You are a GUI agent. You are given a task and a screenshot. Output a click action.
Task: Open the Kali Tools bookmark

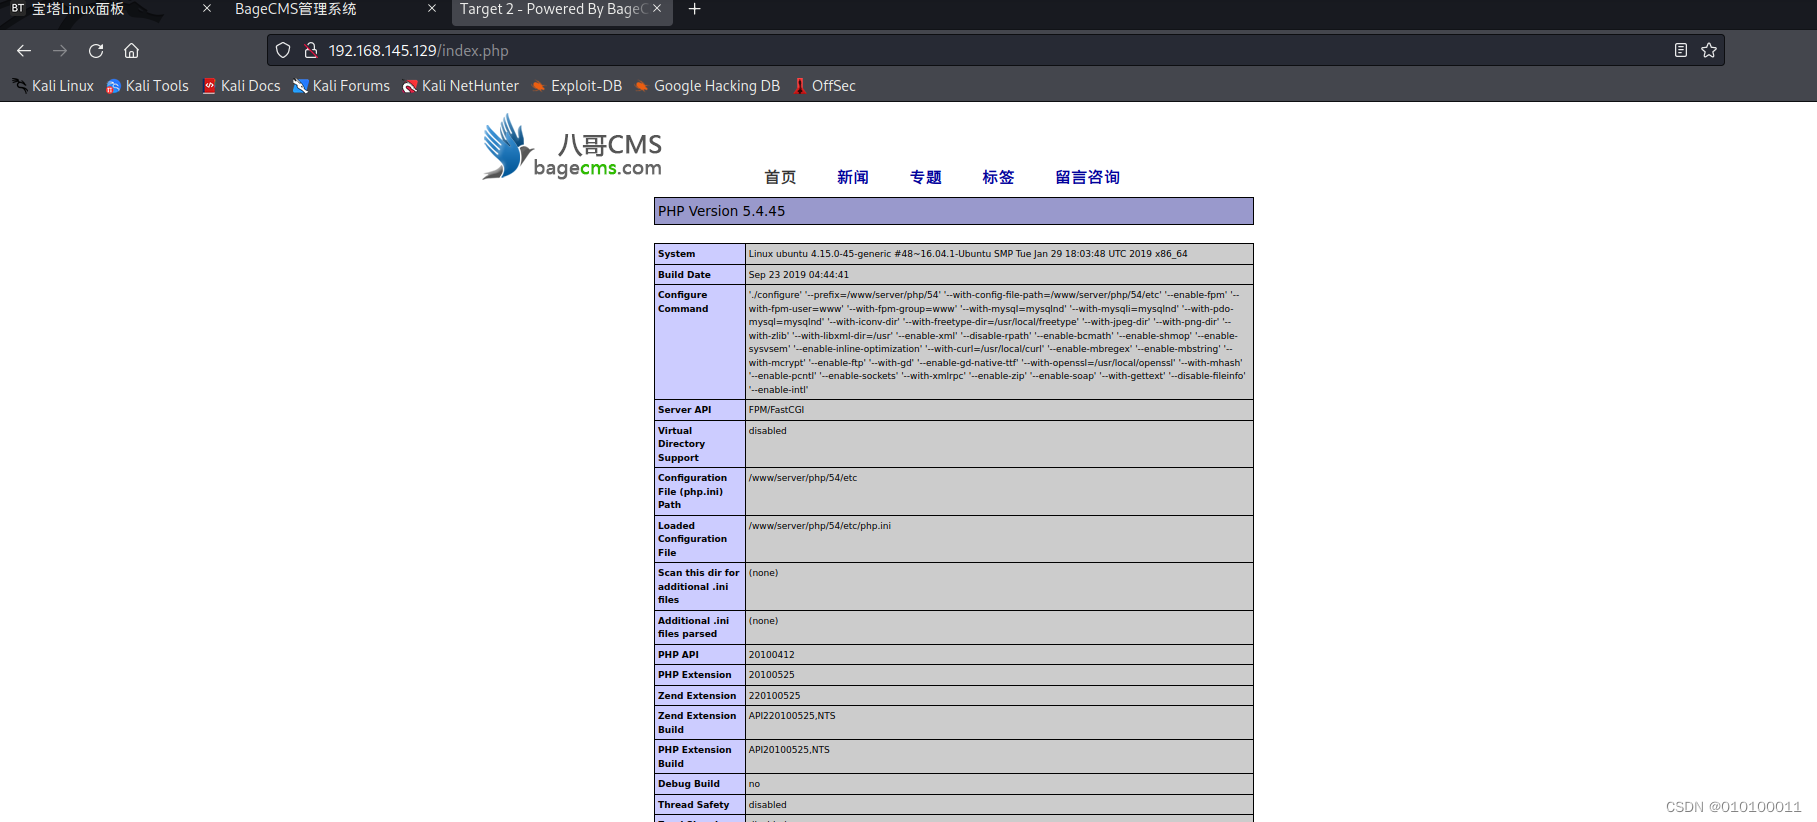click(147, 86)
